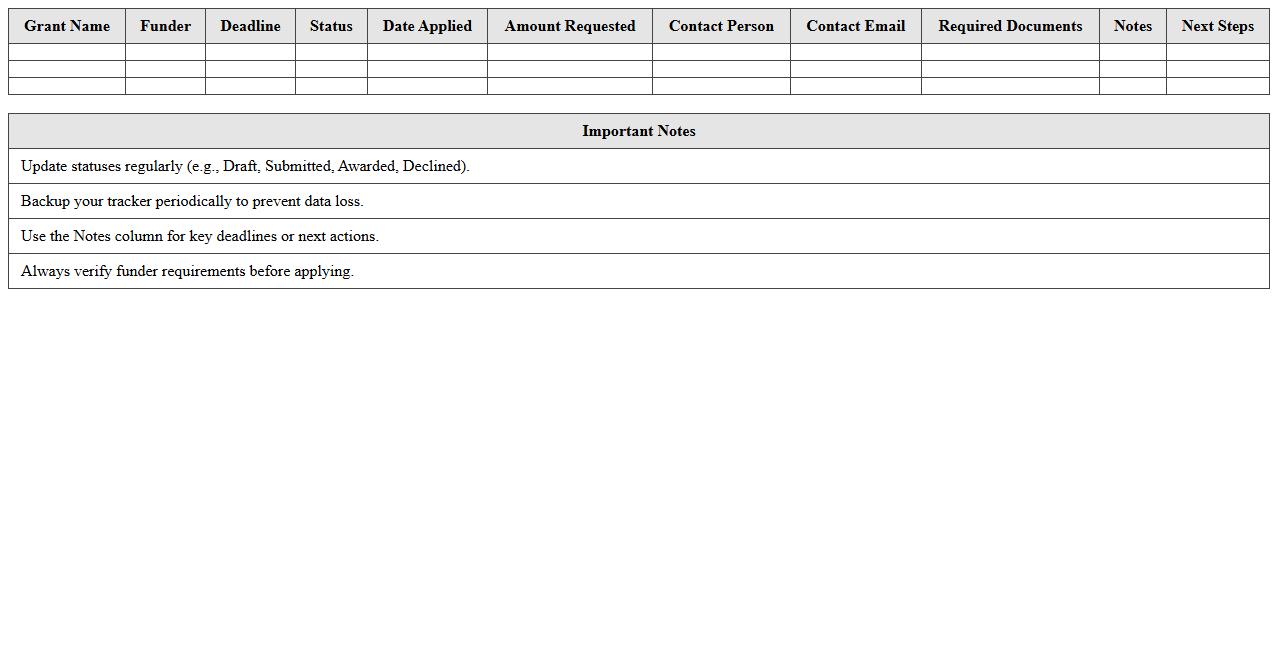The height and width of the screenshot is (650, 1278).
Task: Select the middle empty cell under Deadline
Action: (250, 69)
